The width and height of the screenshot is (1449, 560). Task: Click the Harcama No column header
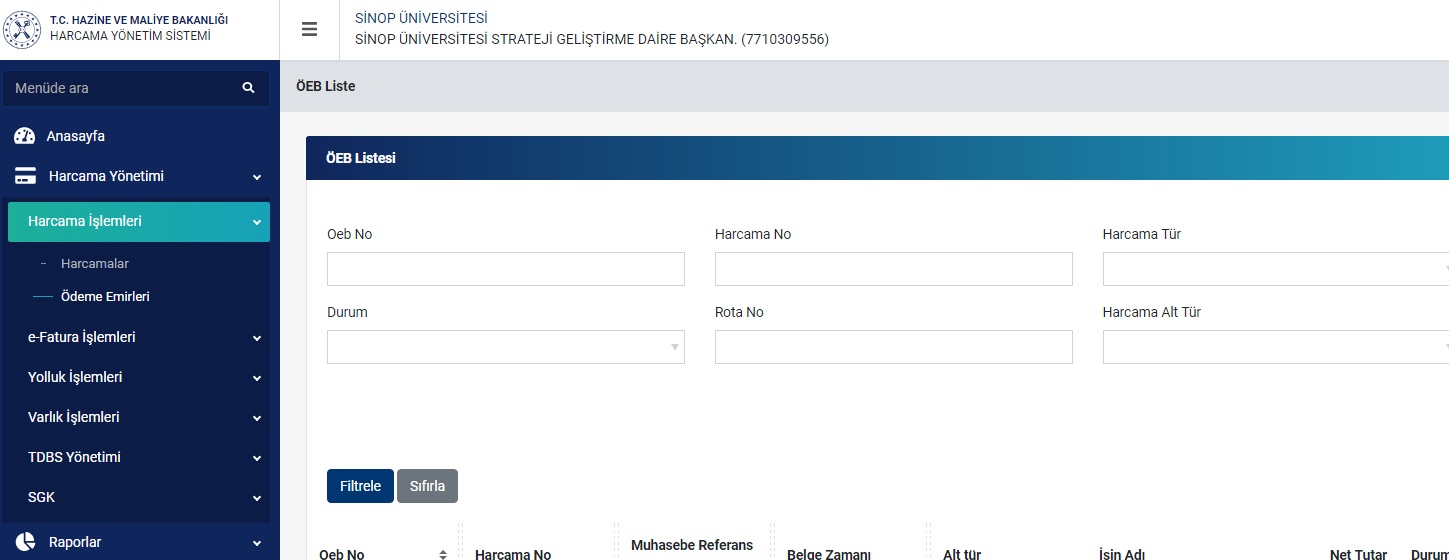click(513, 554)
